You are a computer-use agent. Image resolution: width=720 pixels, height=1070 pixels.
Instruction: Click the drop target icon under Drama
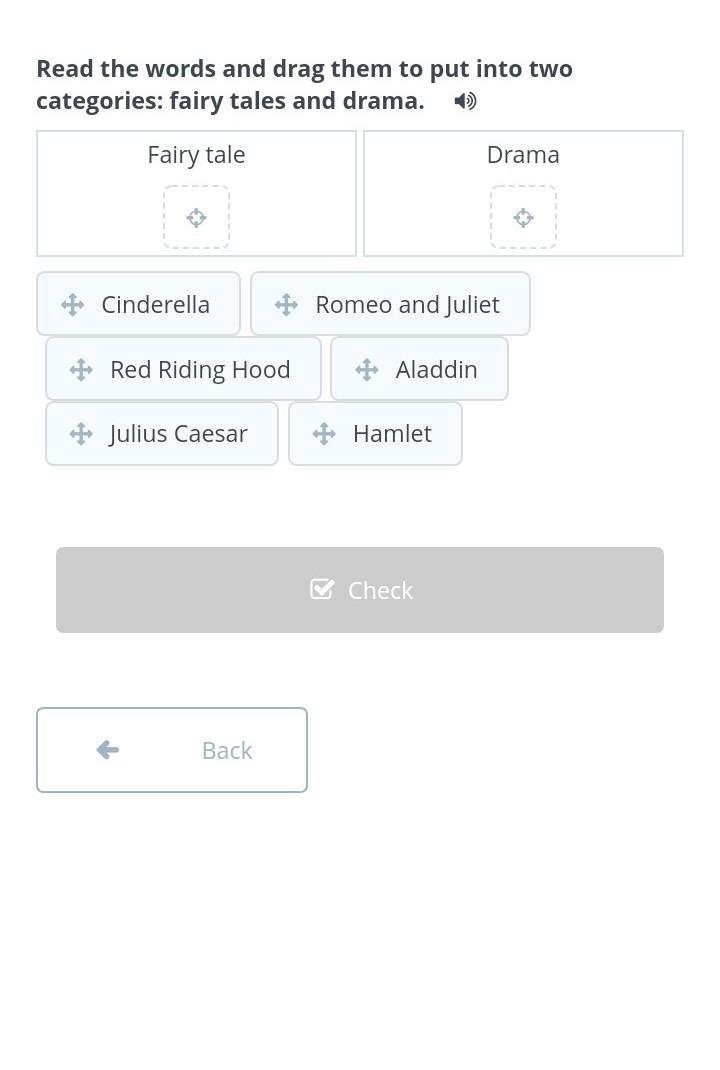(523, 217)
